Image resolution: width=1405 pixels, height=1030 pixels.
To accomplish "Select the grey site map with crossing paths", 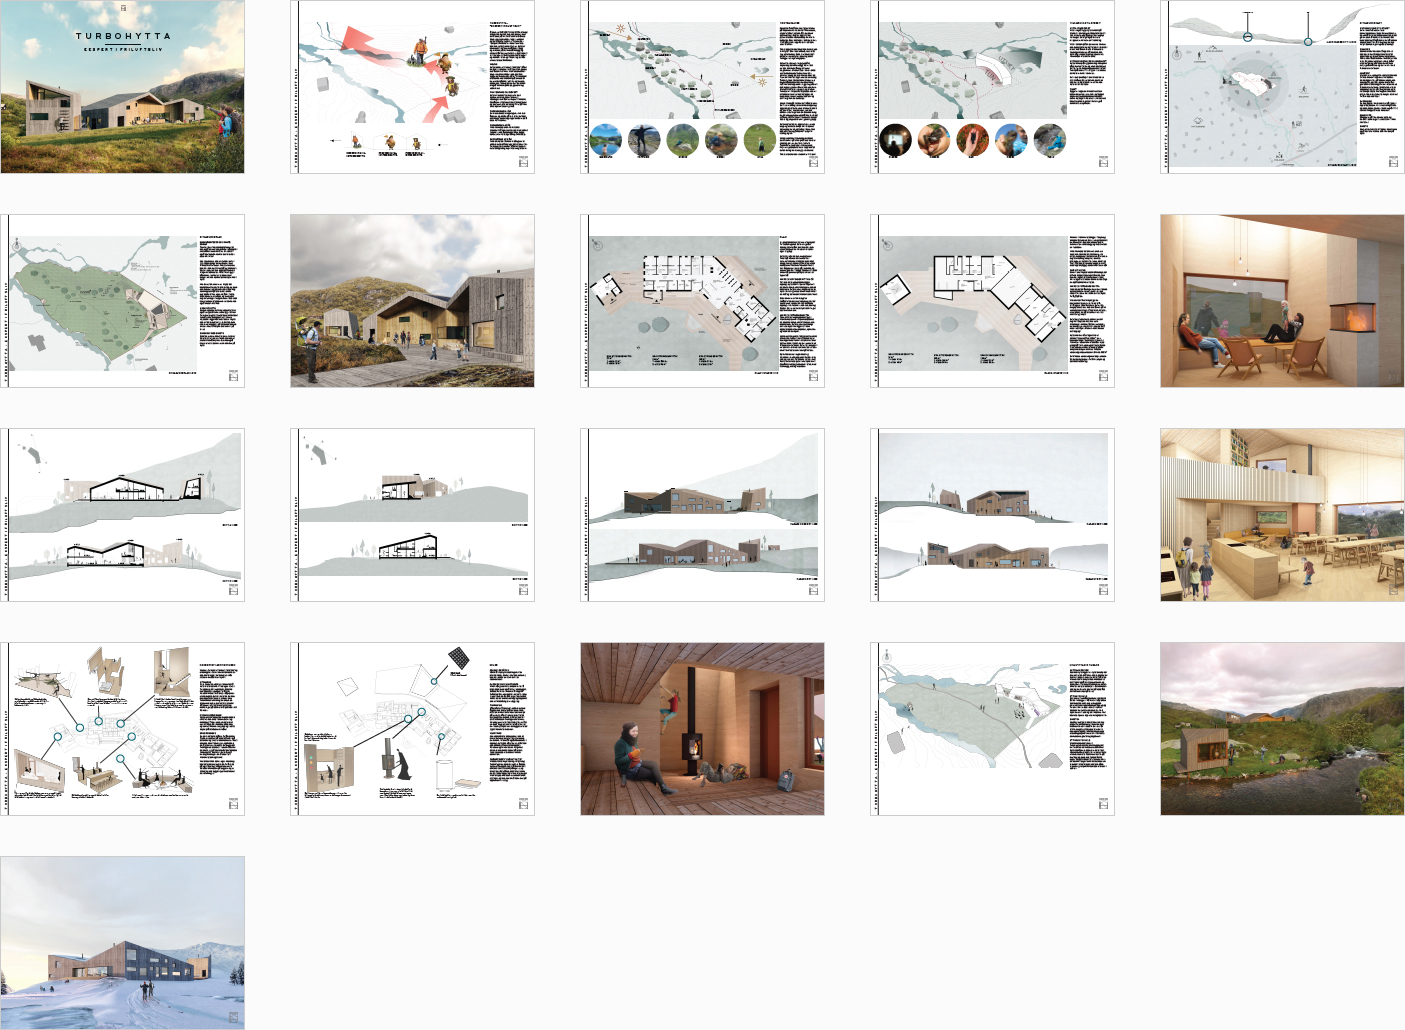I will tap(992, 729).
